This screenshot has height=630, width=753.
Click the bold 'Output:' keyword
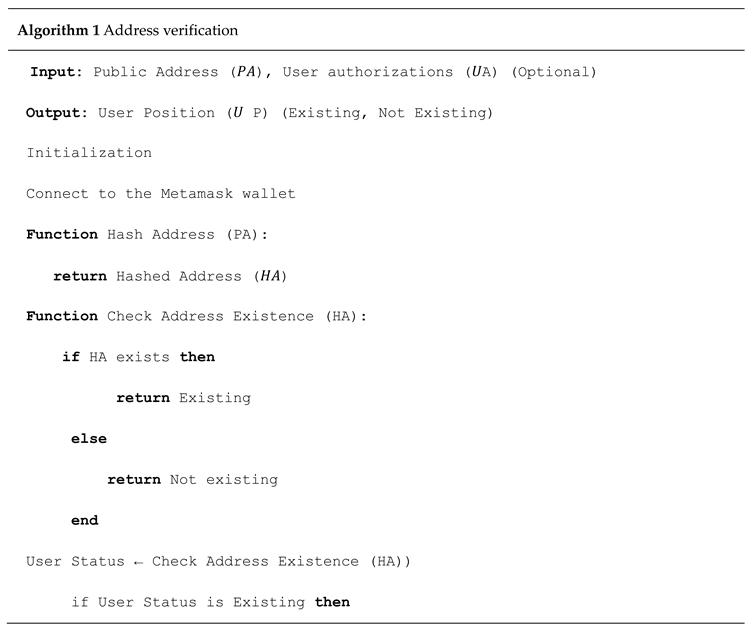[x=57, y=113]
